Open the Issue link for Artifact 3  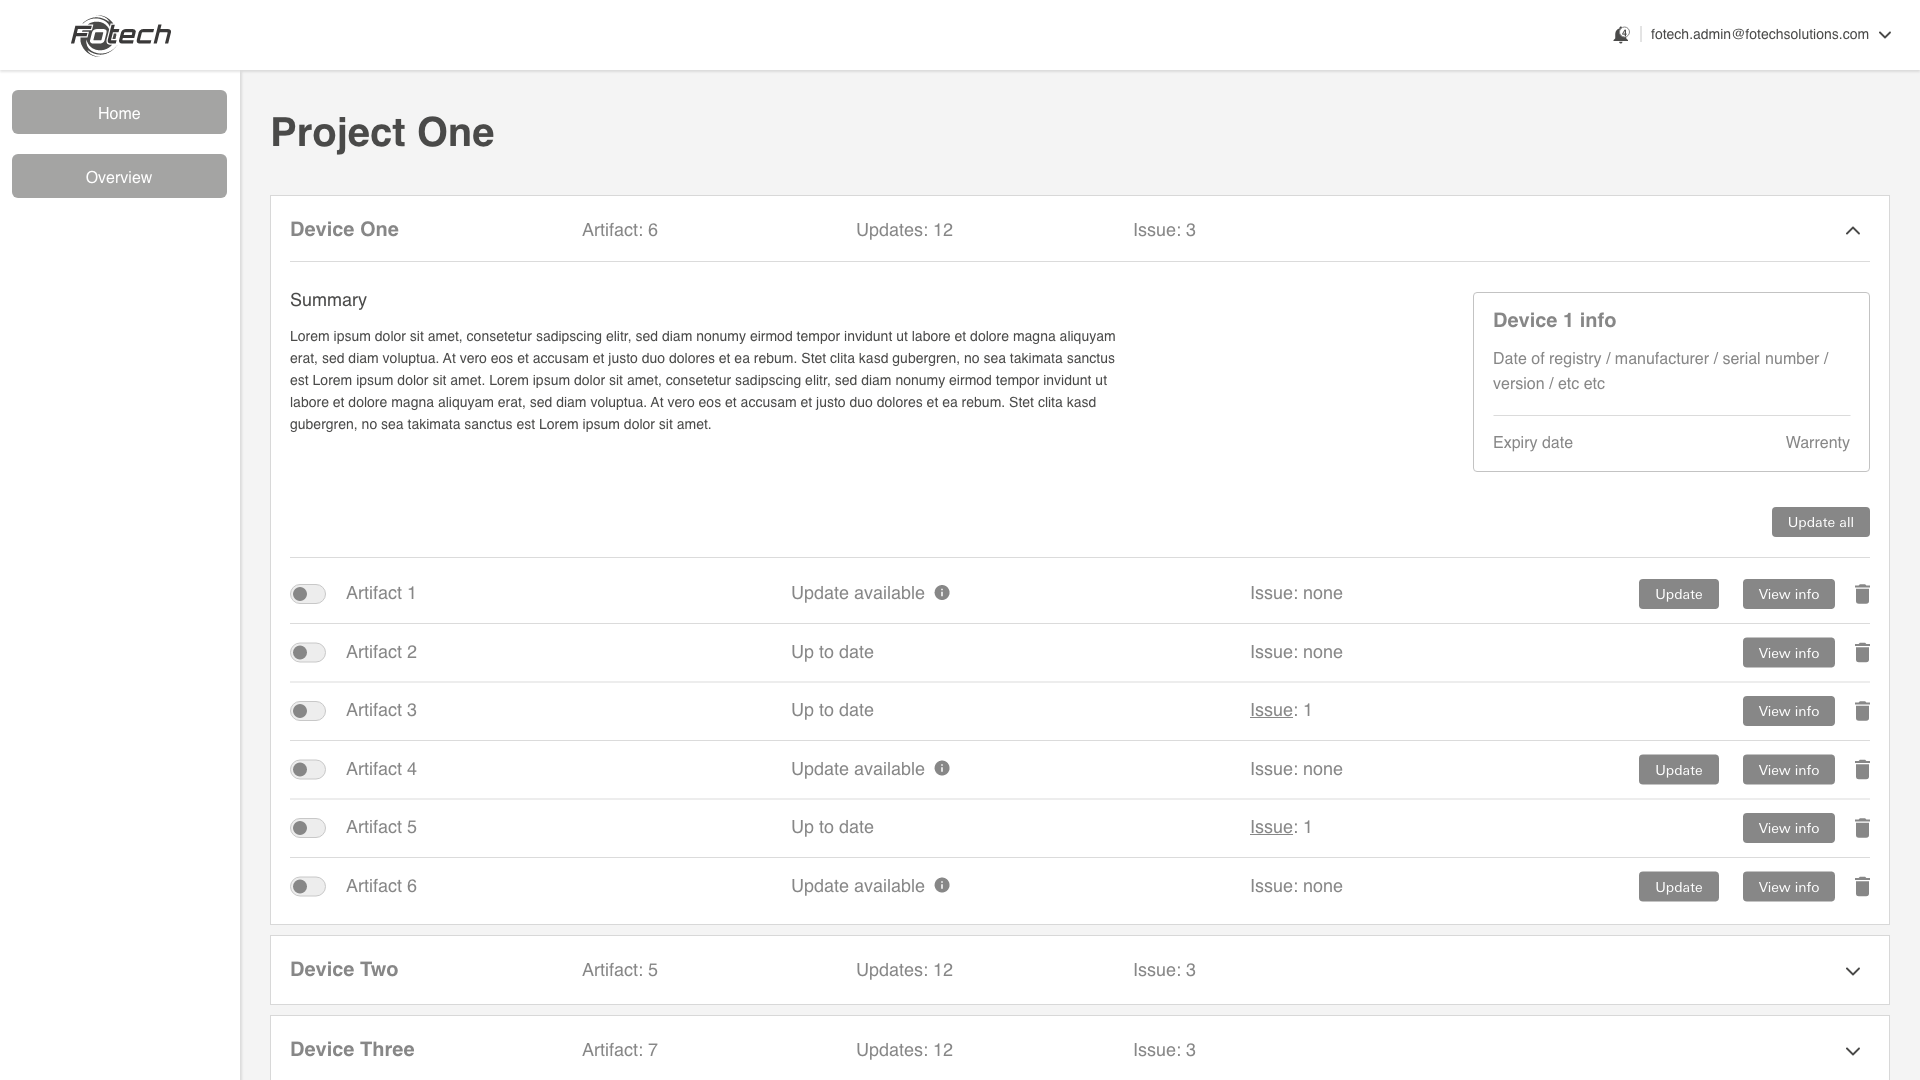coord(1271,710)
